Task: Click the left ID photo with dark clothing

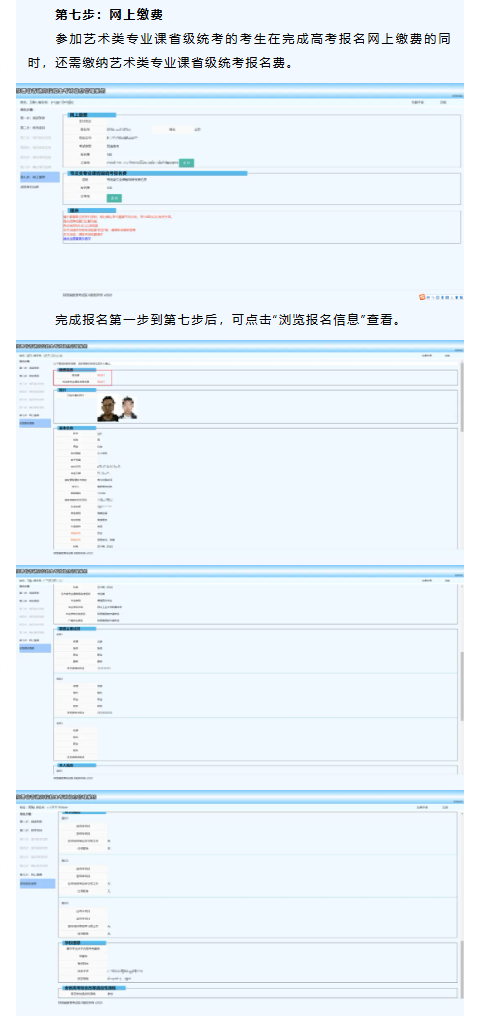Action: tap(107, 409)
